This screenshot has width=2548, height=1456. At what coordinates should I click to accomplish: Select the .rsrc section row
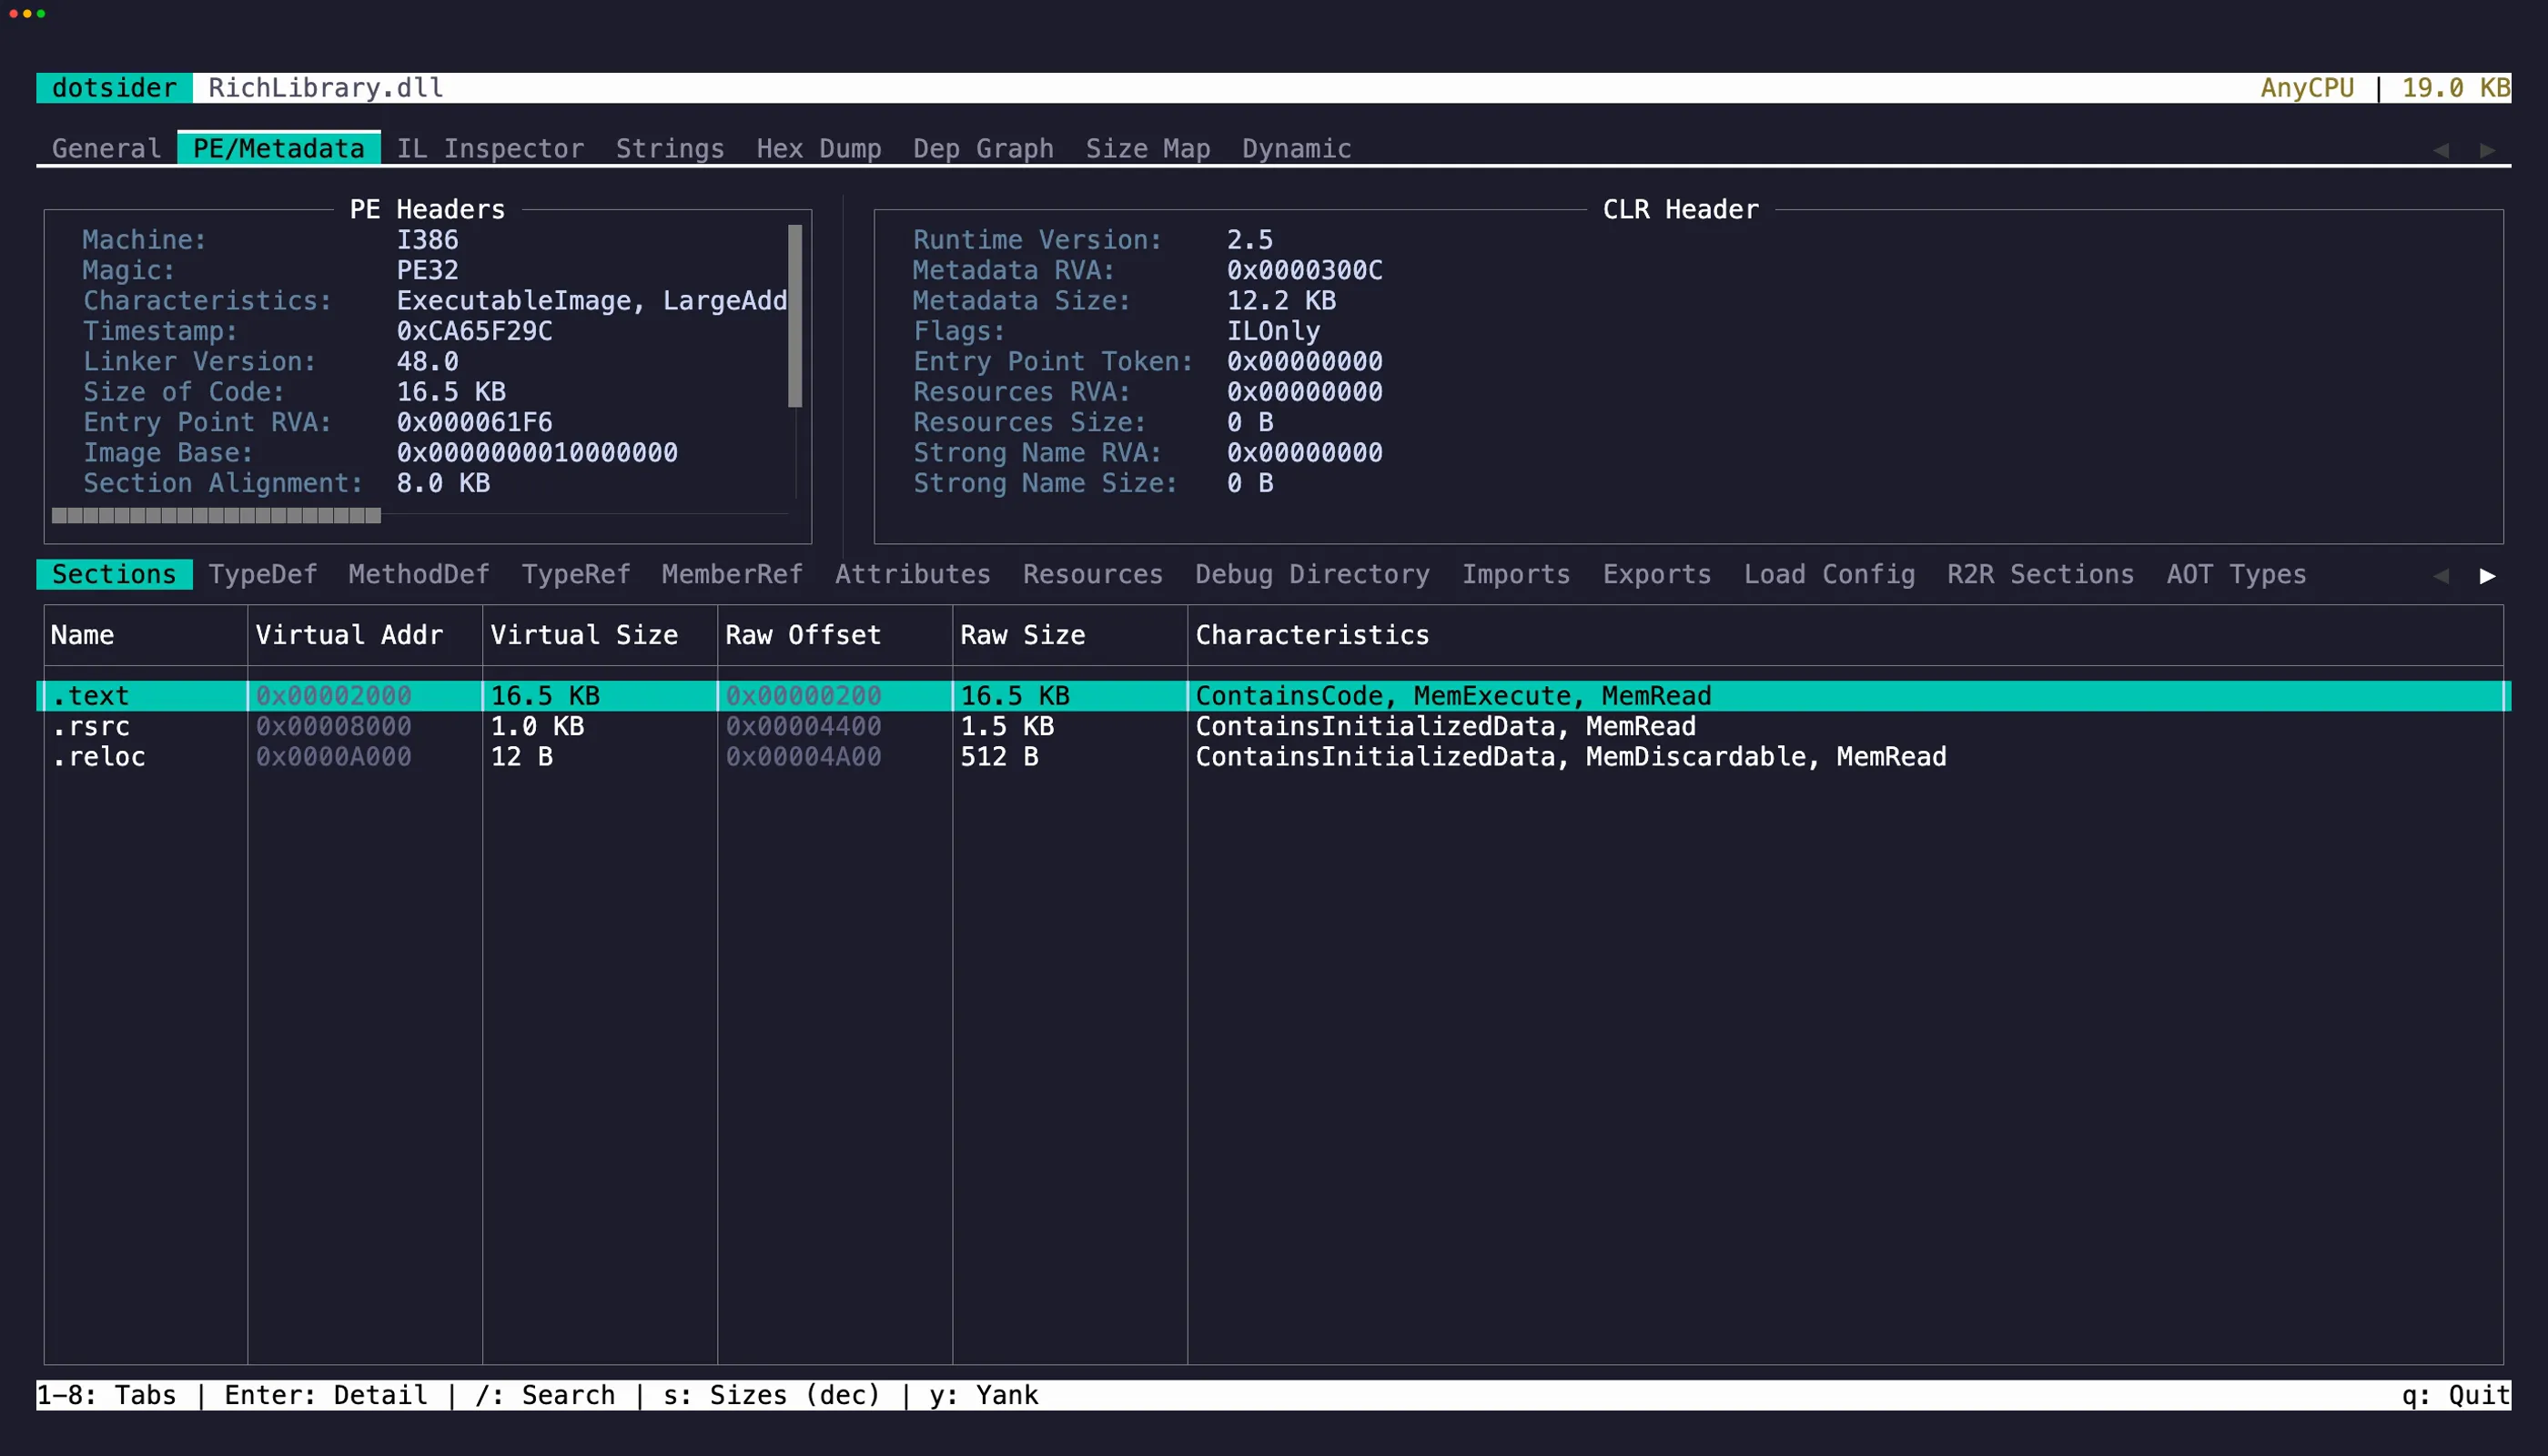pos(1273,727)
